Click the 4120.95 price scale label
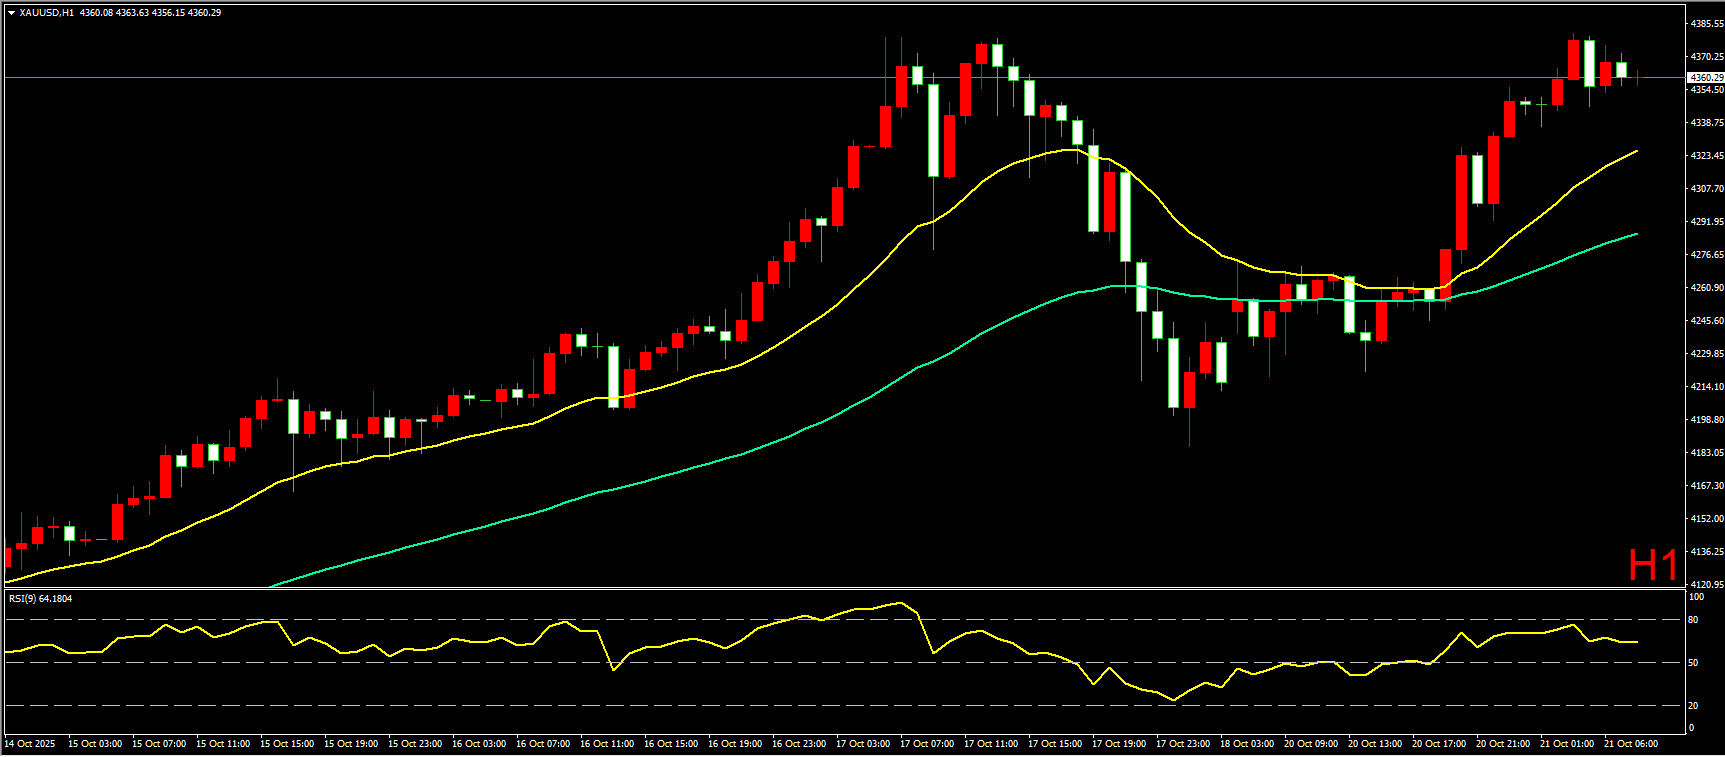Screen dimensions: 1725x757 point(1707,584)
